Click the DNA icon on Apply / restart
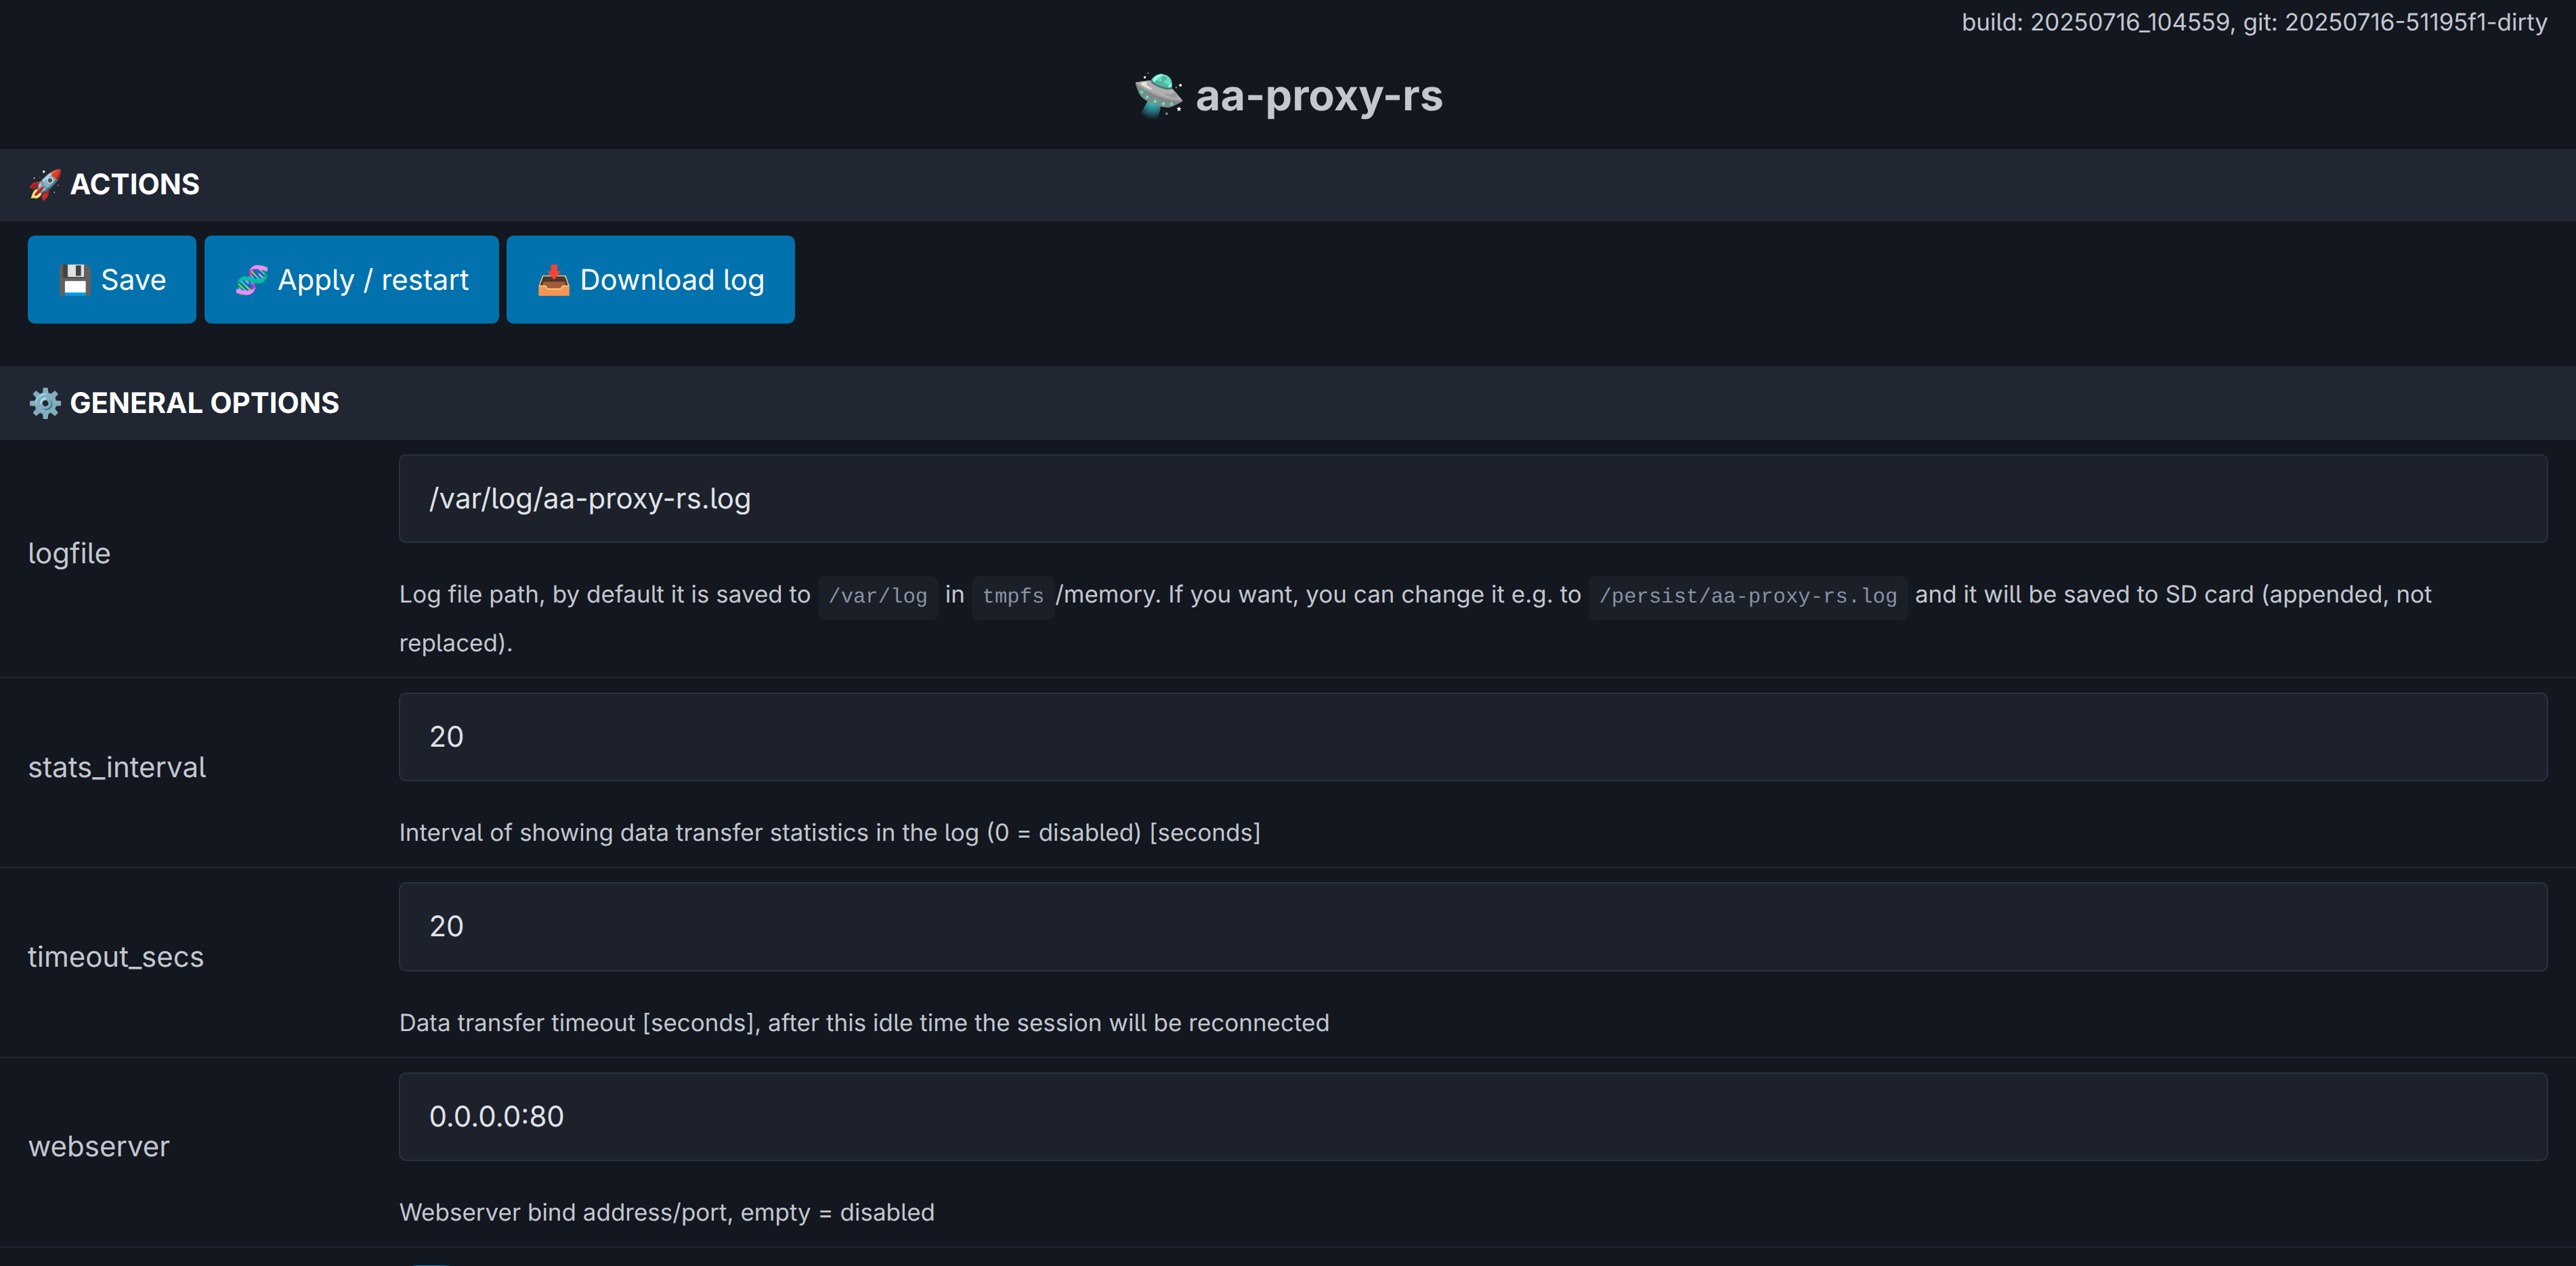This screenshot has width=2576, height=1266. click(251, 280)
